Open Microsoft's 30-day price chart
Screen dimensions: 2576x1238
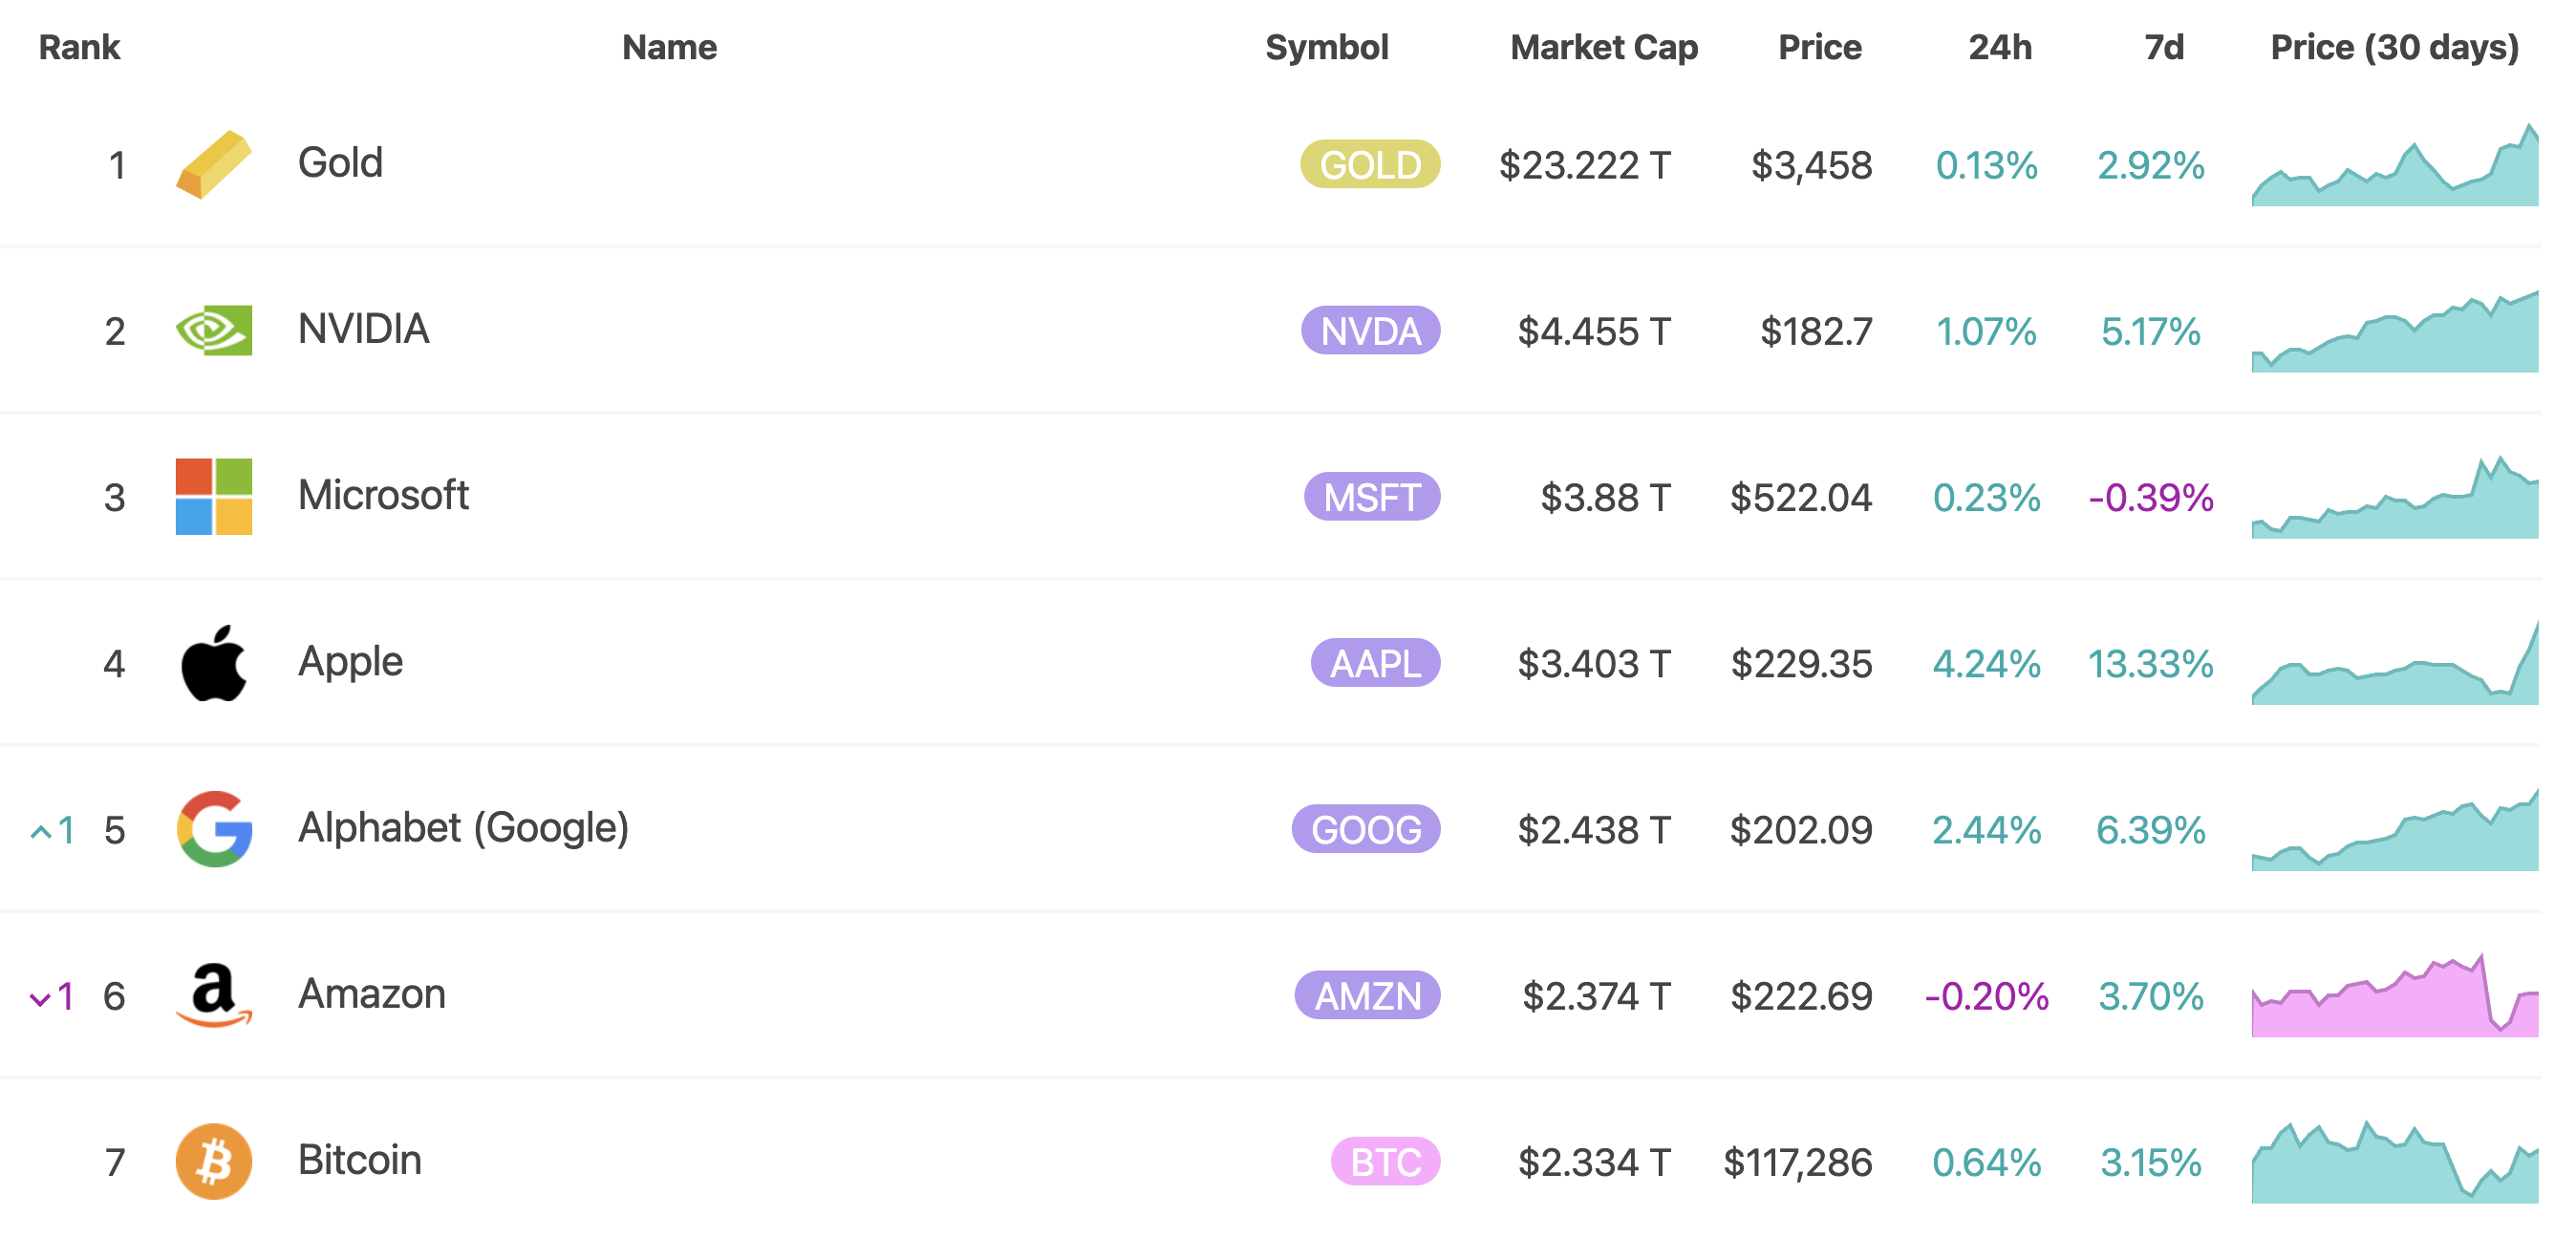point(2394,497)
